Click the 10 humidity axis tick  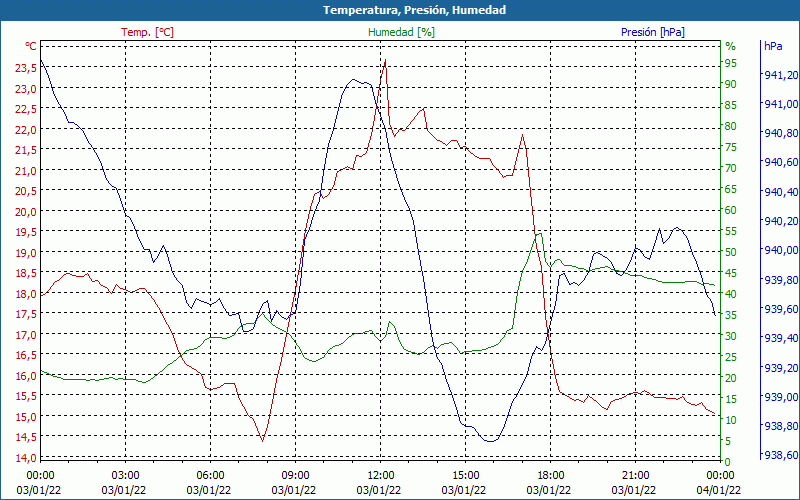click(x=731, y=420)
